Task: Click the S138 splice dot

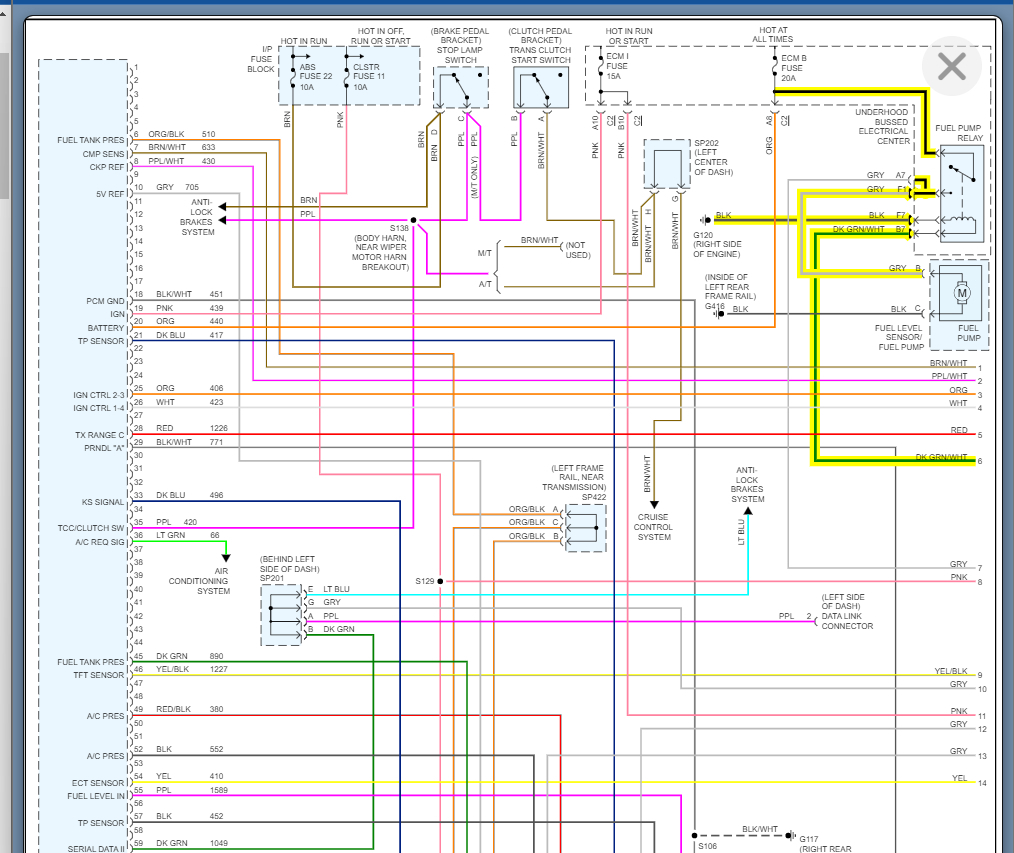Action: (x=413, y=220)
